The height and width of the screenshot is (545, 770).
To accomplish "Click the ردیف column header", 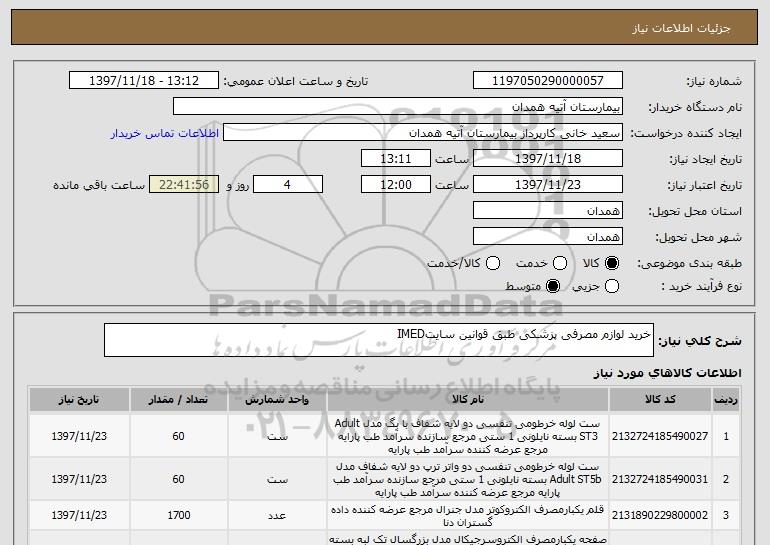I will tap(726, 400).
